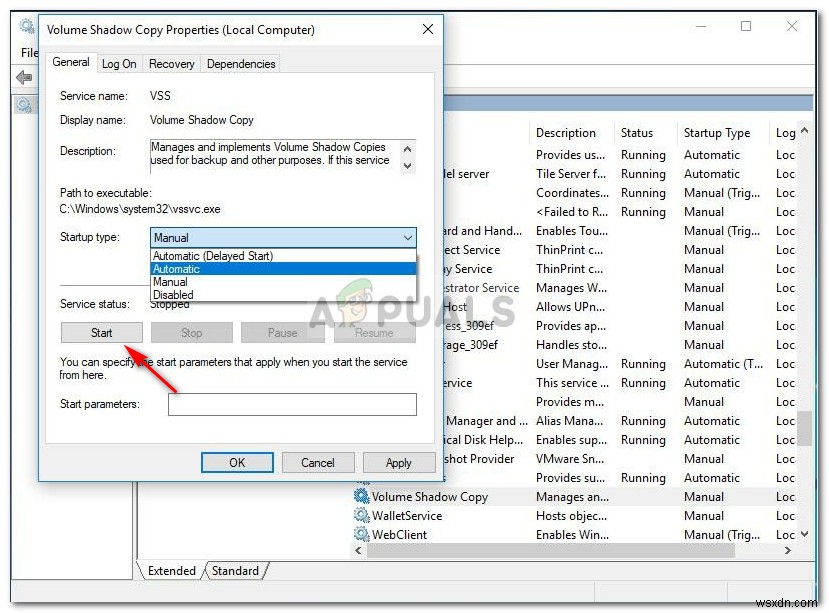Select the WalletService row
This screenshot has height=613, width=829.
pos(574,516)
